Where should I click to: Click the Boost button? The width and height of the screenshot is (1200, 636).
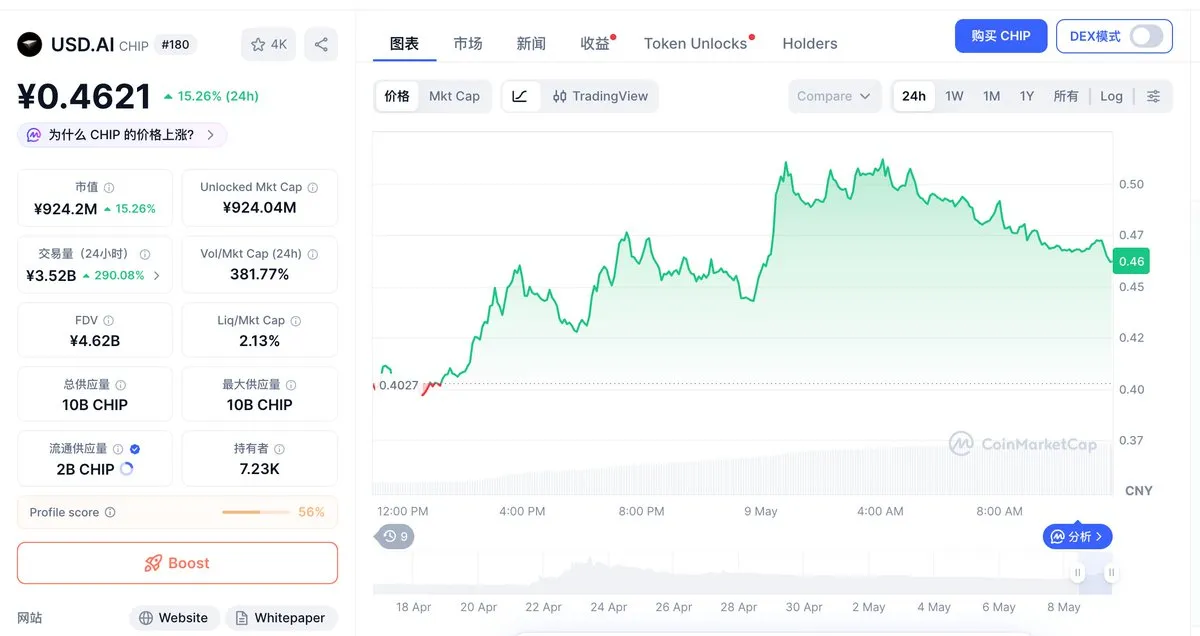pos(177,563)
